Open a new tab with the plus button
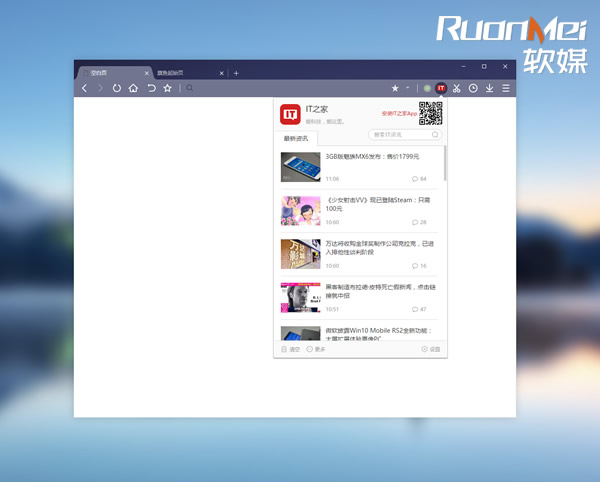Viewport: 600px width, 482px height. click(x=236, y=73)
